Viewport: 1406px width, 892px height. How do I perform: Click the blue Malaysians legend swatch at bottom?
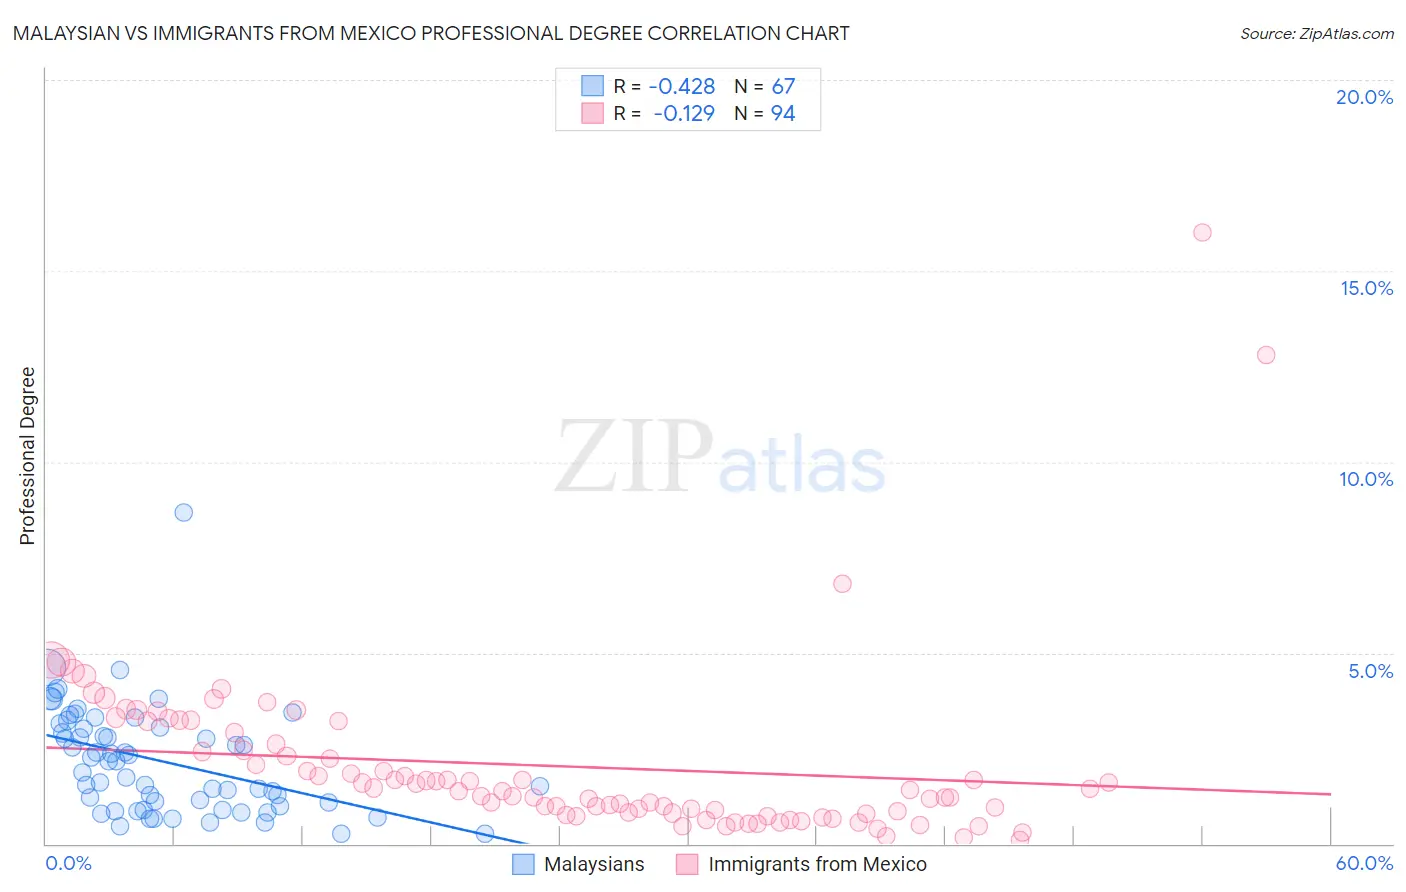(523, 864)
